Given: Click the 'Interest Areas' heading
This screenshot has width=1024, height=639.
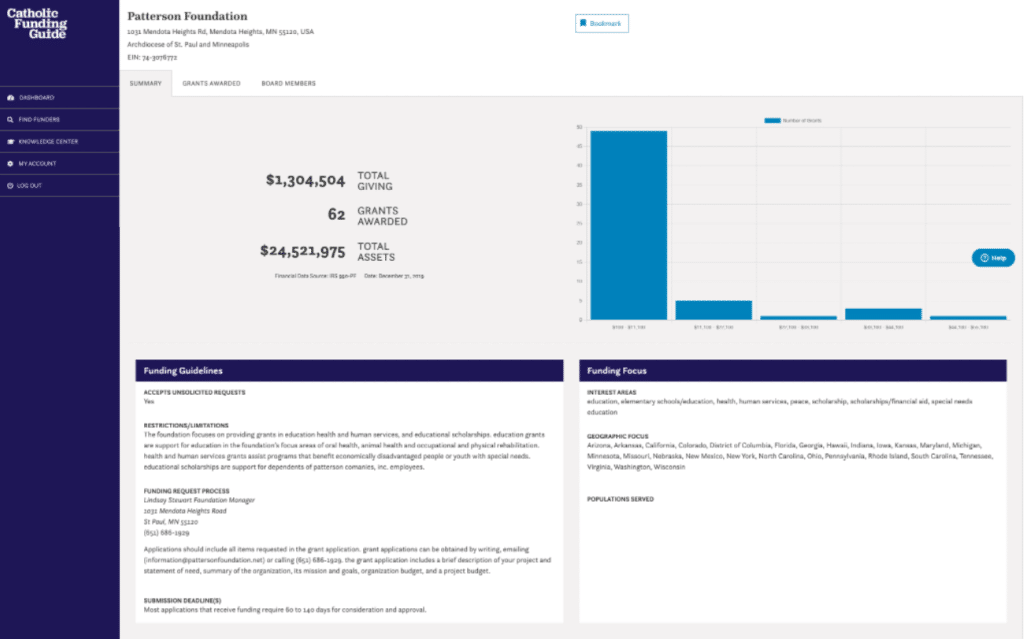Looking at the screenshot, I should [612, 393].
